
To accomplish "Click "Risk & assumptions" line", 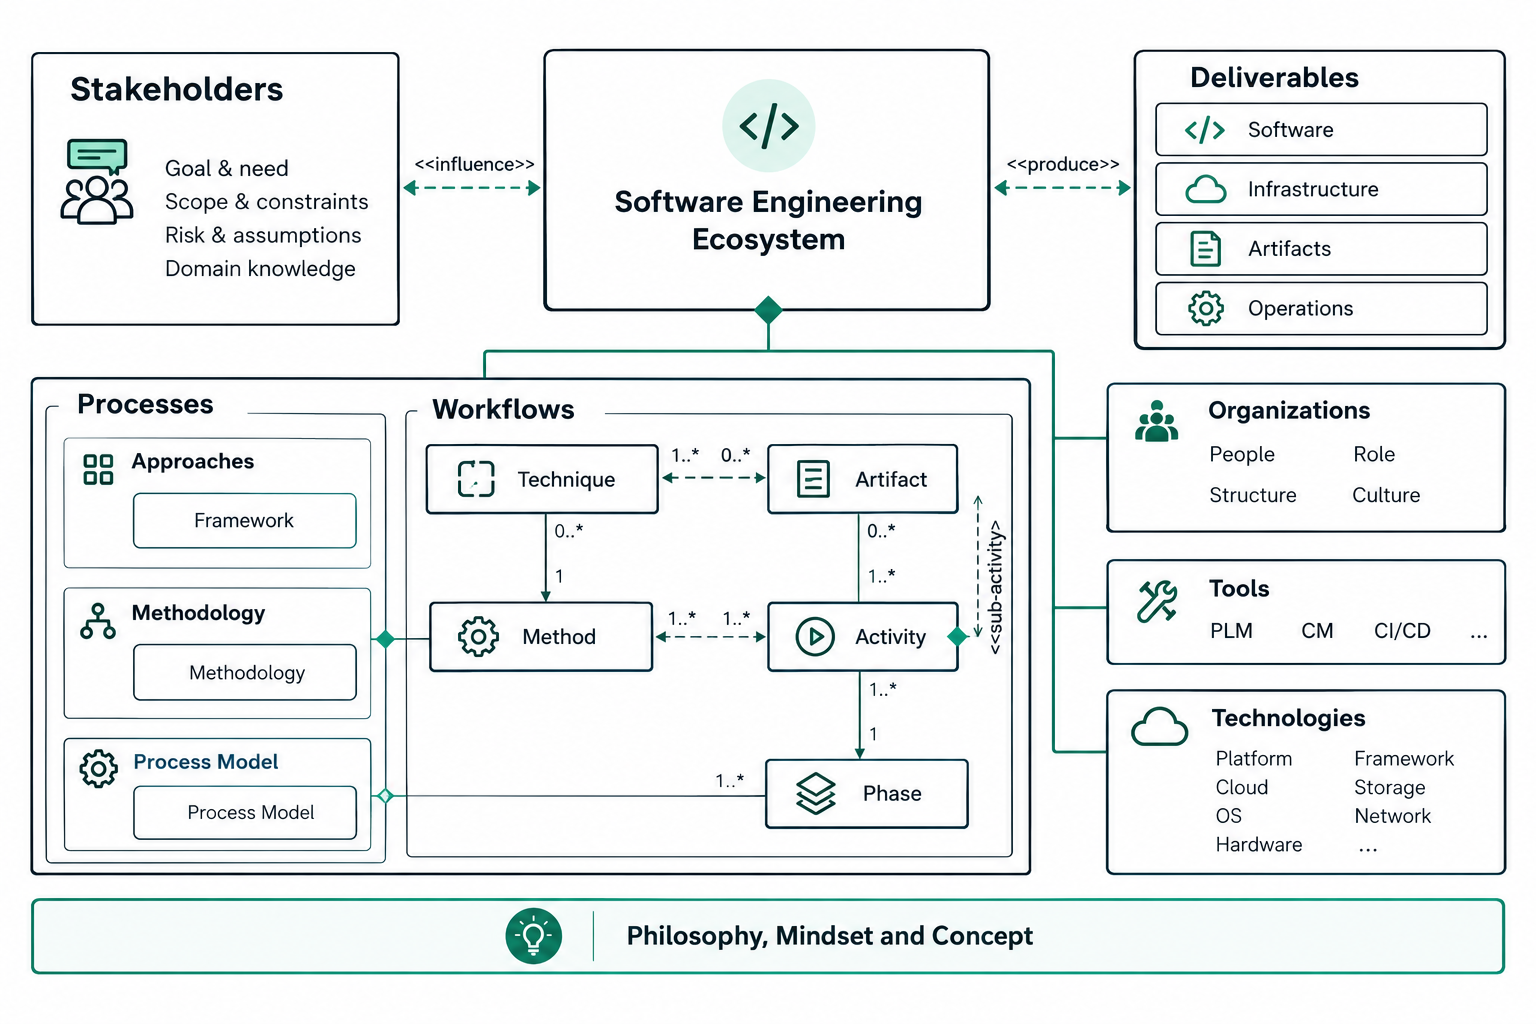I will (263, 235).
